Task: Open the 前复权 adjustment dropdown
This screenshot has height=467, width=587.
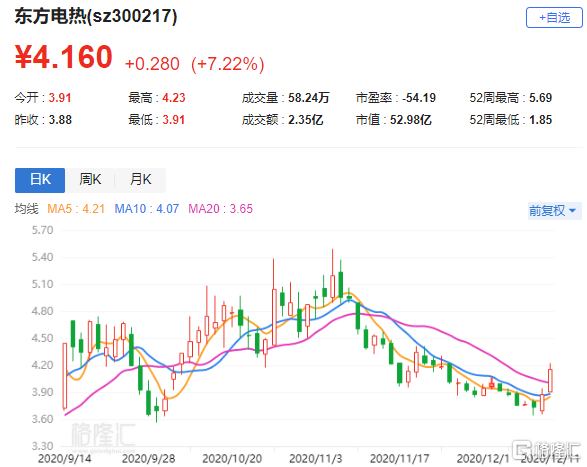Action: click(x=554, y=211)
